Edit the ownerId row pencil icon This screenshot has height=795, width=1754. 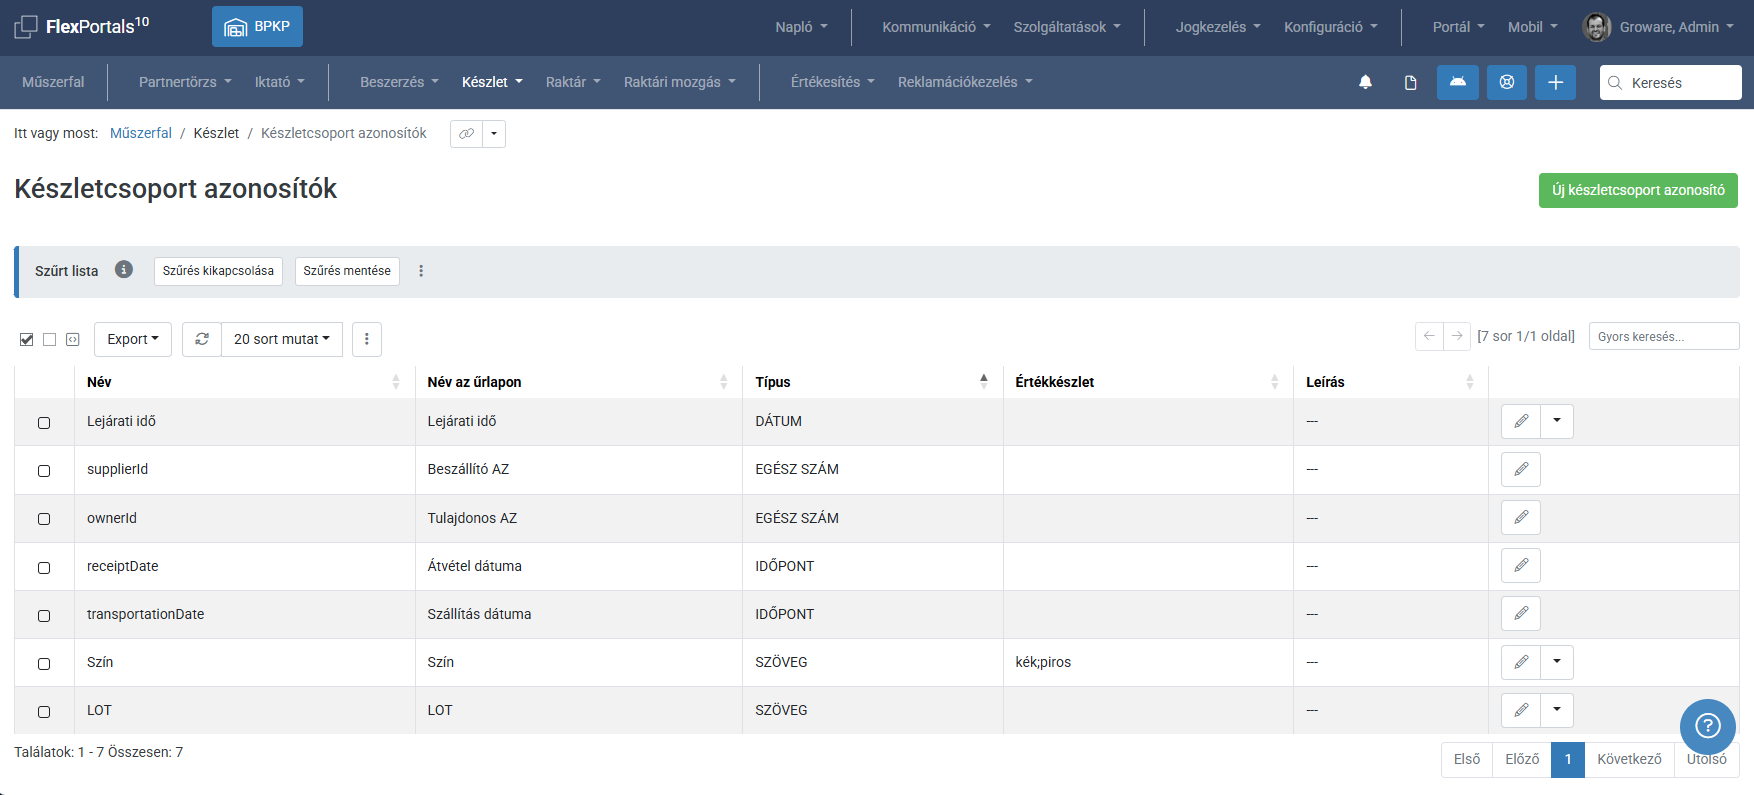tap(1521, 517)
